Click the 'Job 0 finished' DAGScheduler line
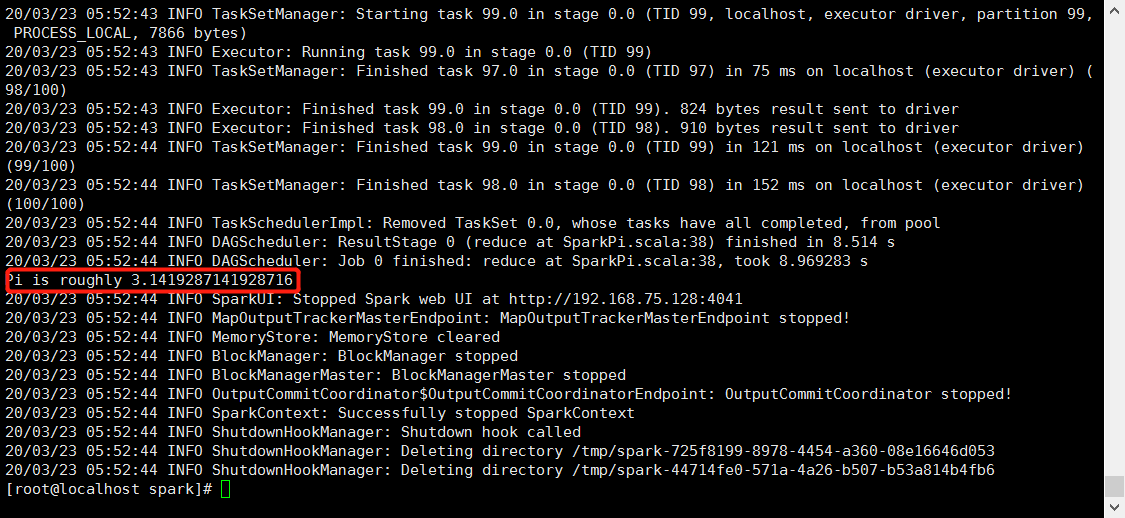Screen dimensions: 1125x518 pos(436,261)
